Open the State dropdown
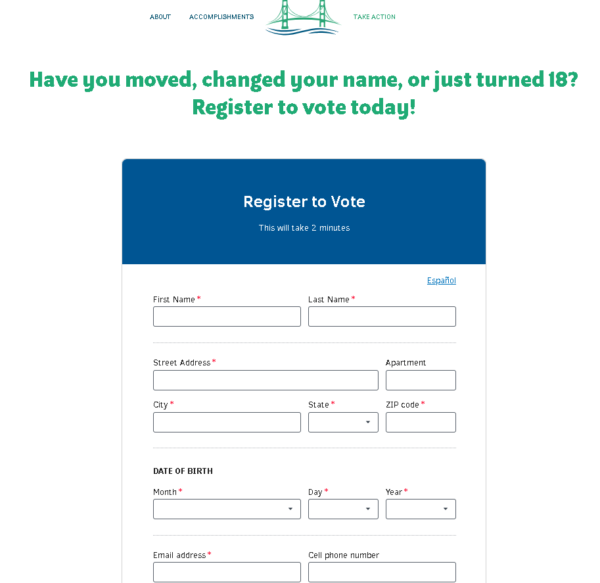 pyautogui.click(x=342, y=423)
